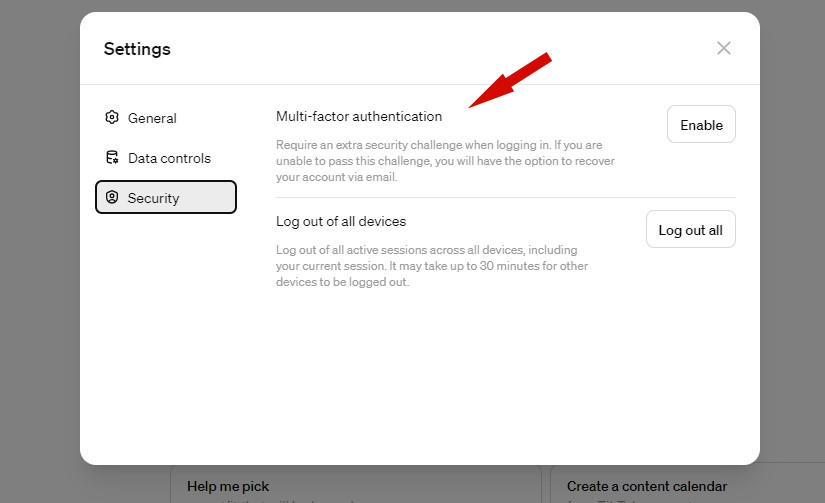Click the dimmed backdrop left of the dialog

point(39,252)
